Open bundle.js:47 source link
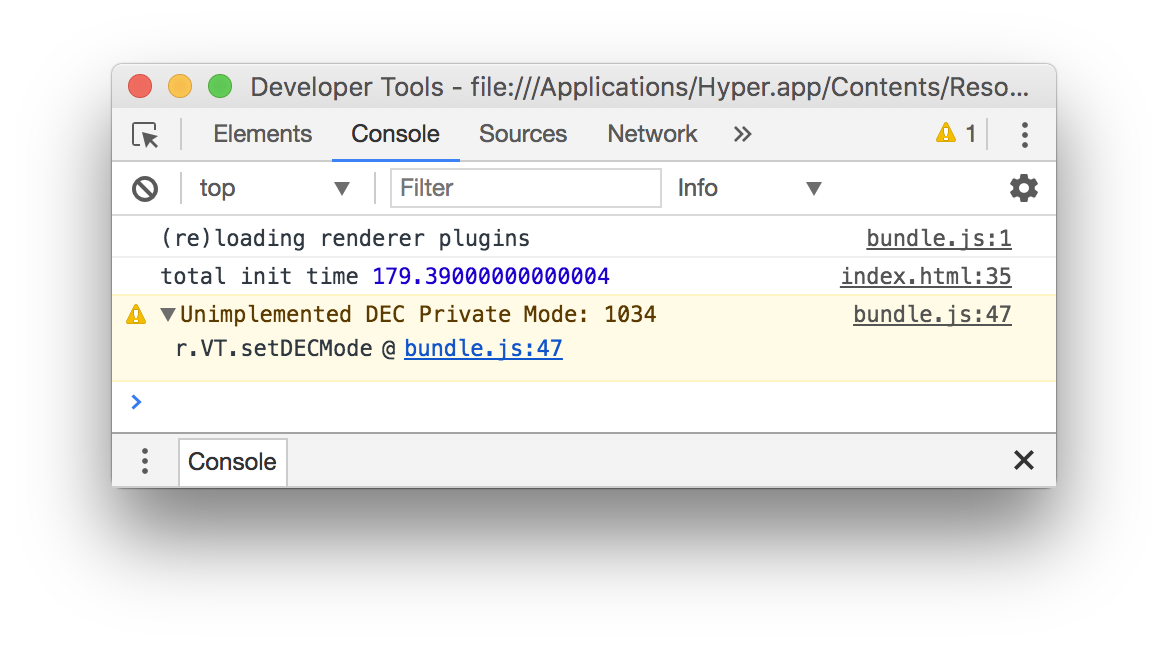 point(932,314)
